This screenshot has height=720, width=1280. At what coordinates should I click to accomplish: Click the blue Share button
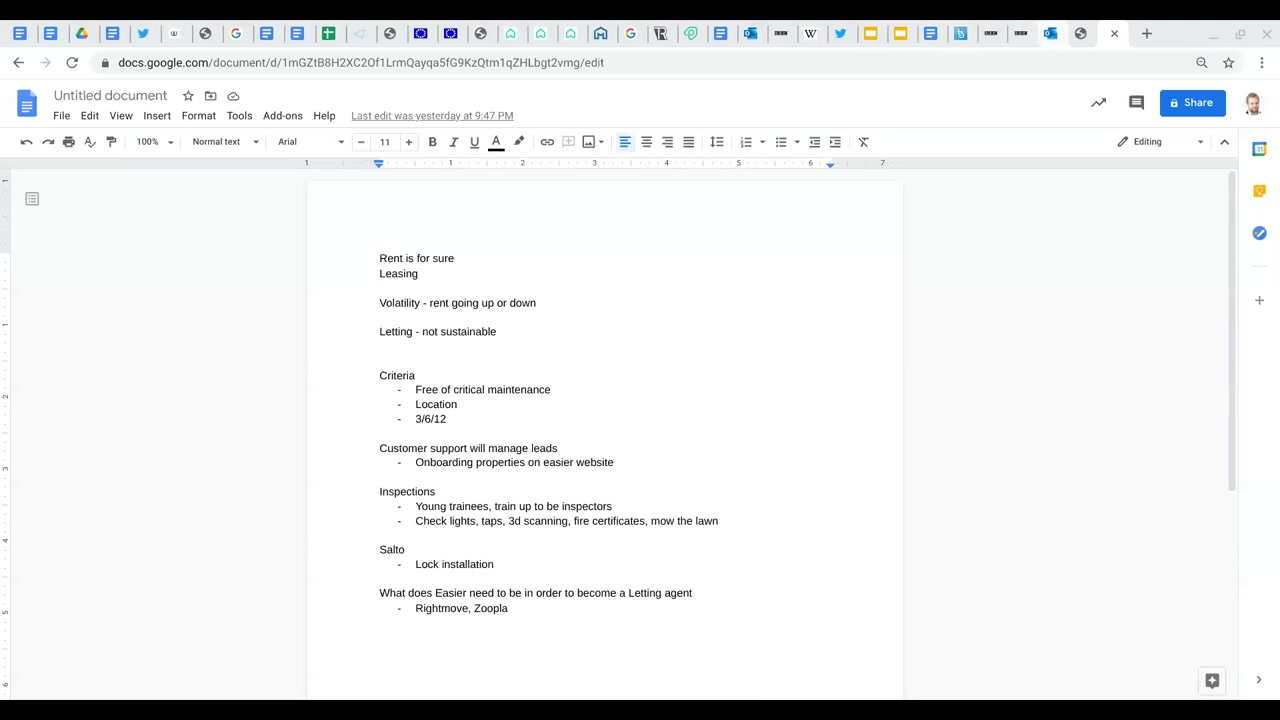[x=1192, y=103]
